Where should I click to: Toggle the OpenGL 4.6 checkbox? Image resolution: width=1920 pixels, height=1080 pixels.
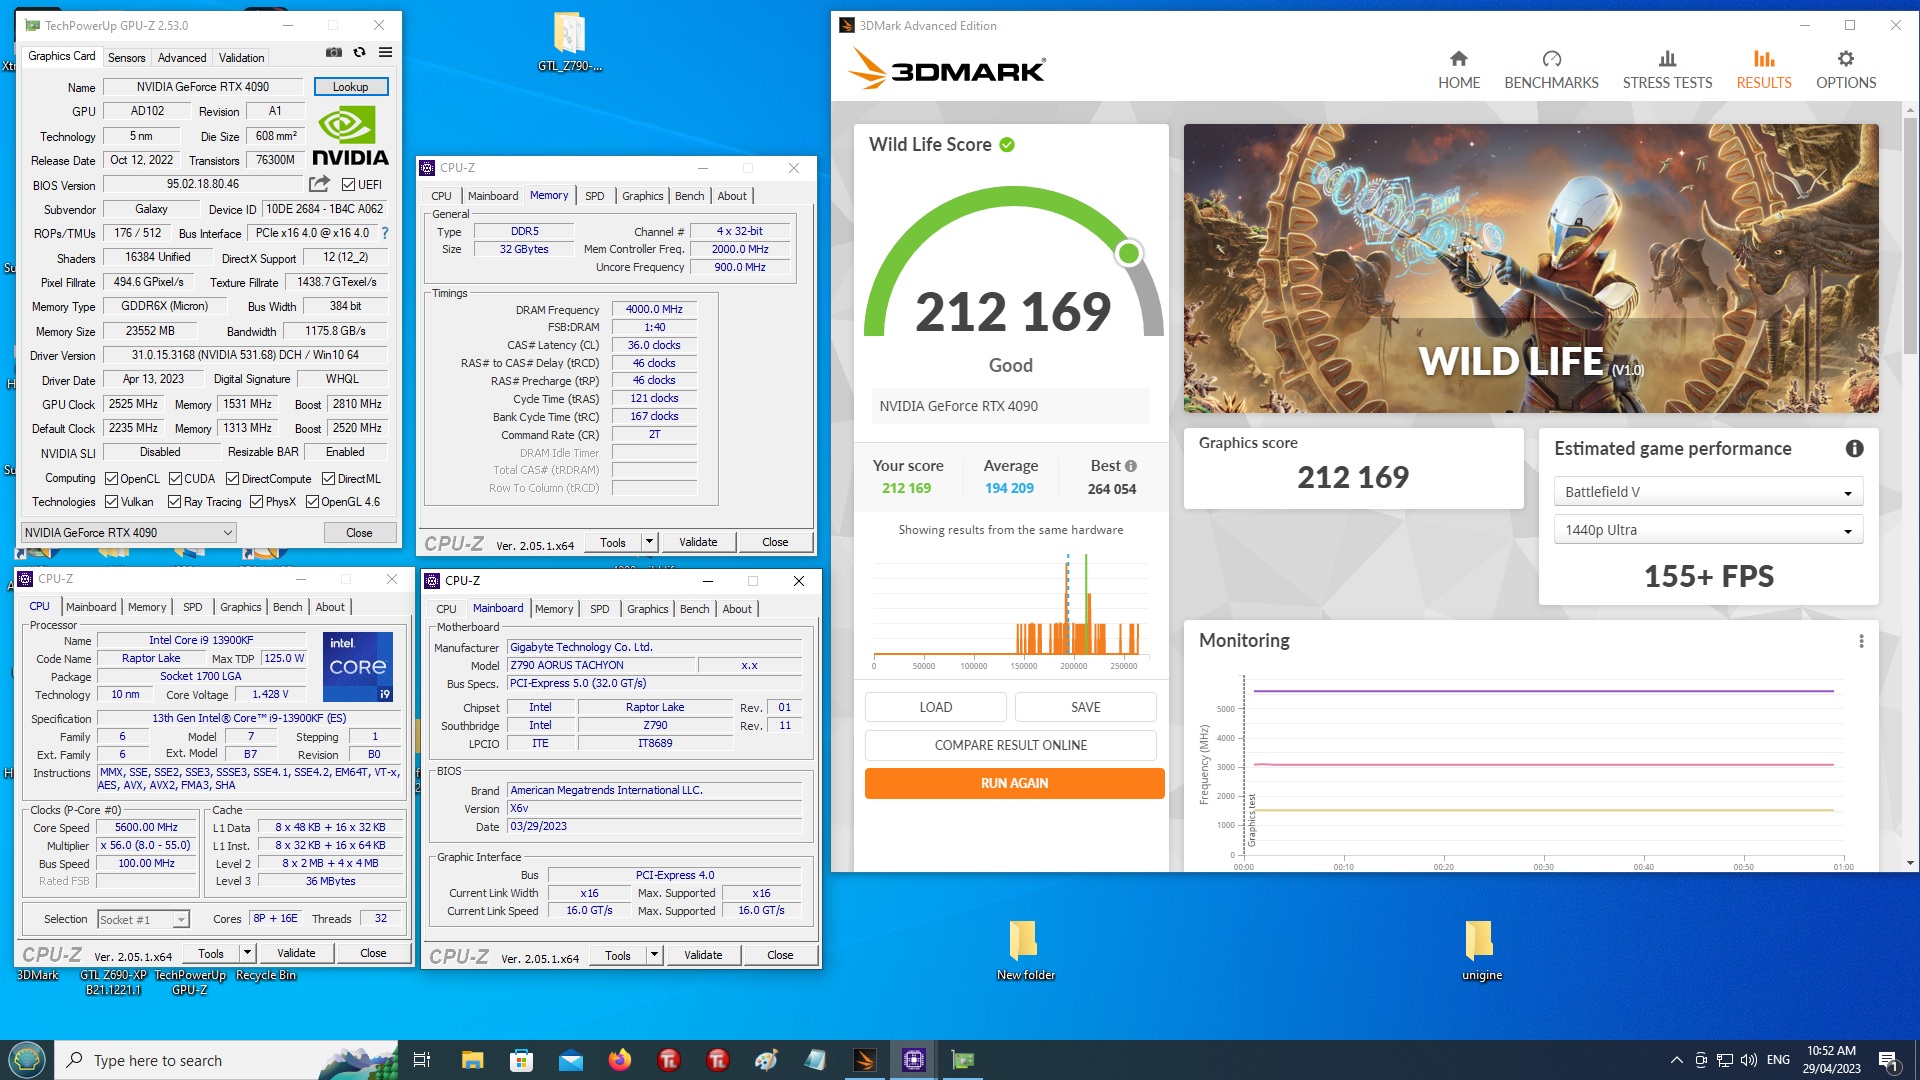tap(312, 502)
